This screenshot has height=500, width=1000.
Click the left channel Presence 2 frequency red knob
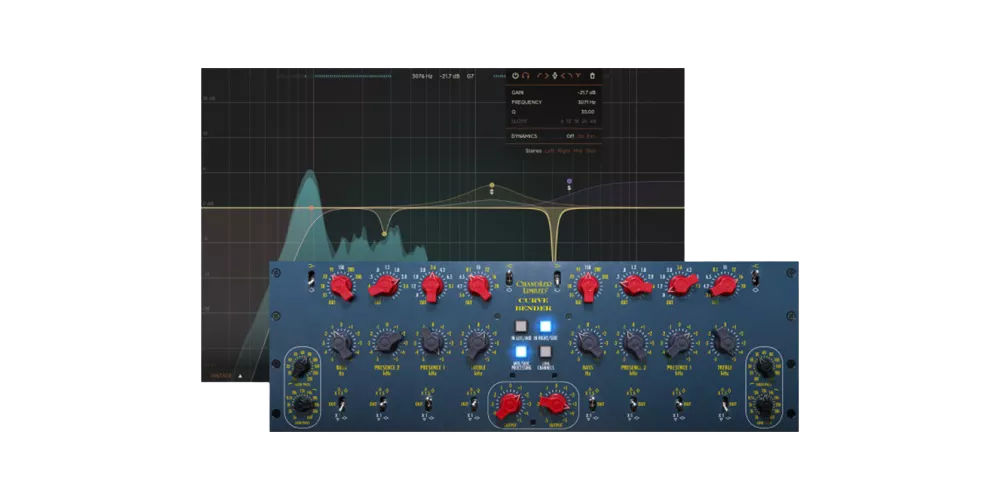(385, 285)
